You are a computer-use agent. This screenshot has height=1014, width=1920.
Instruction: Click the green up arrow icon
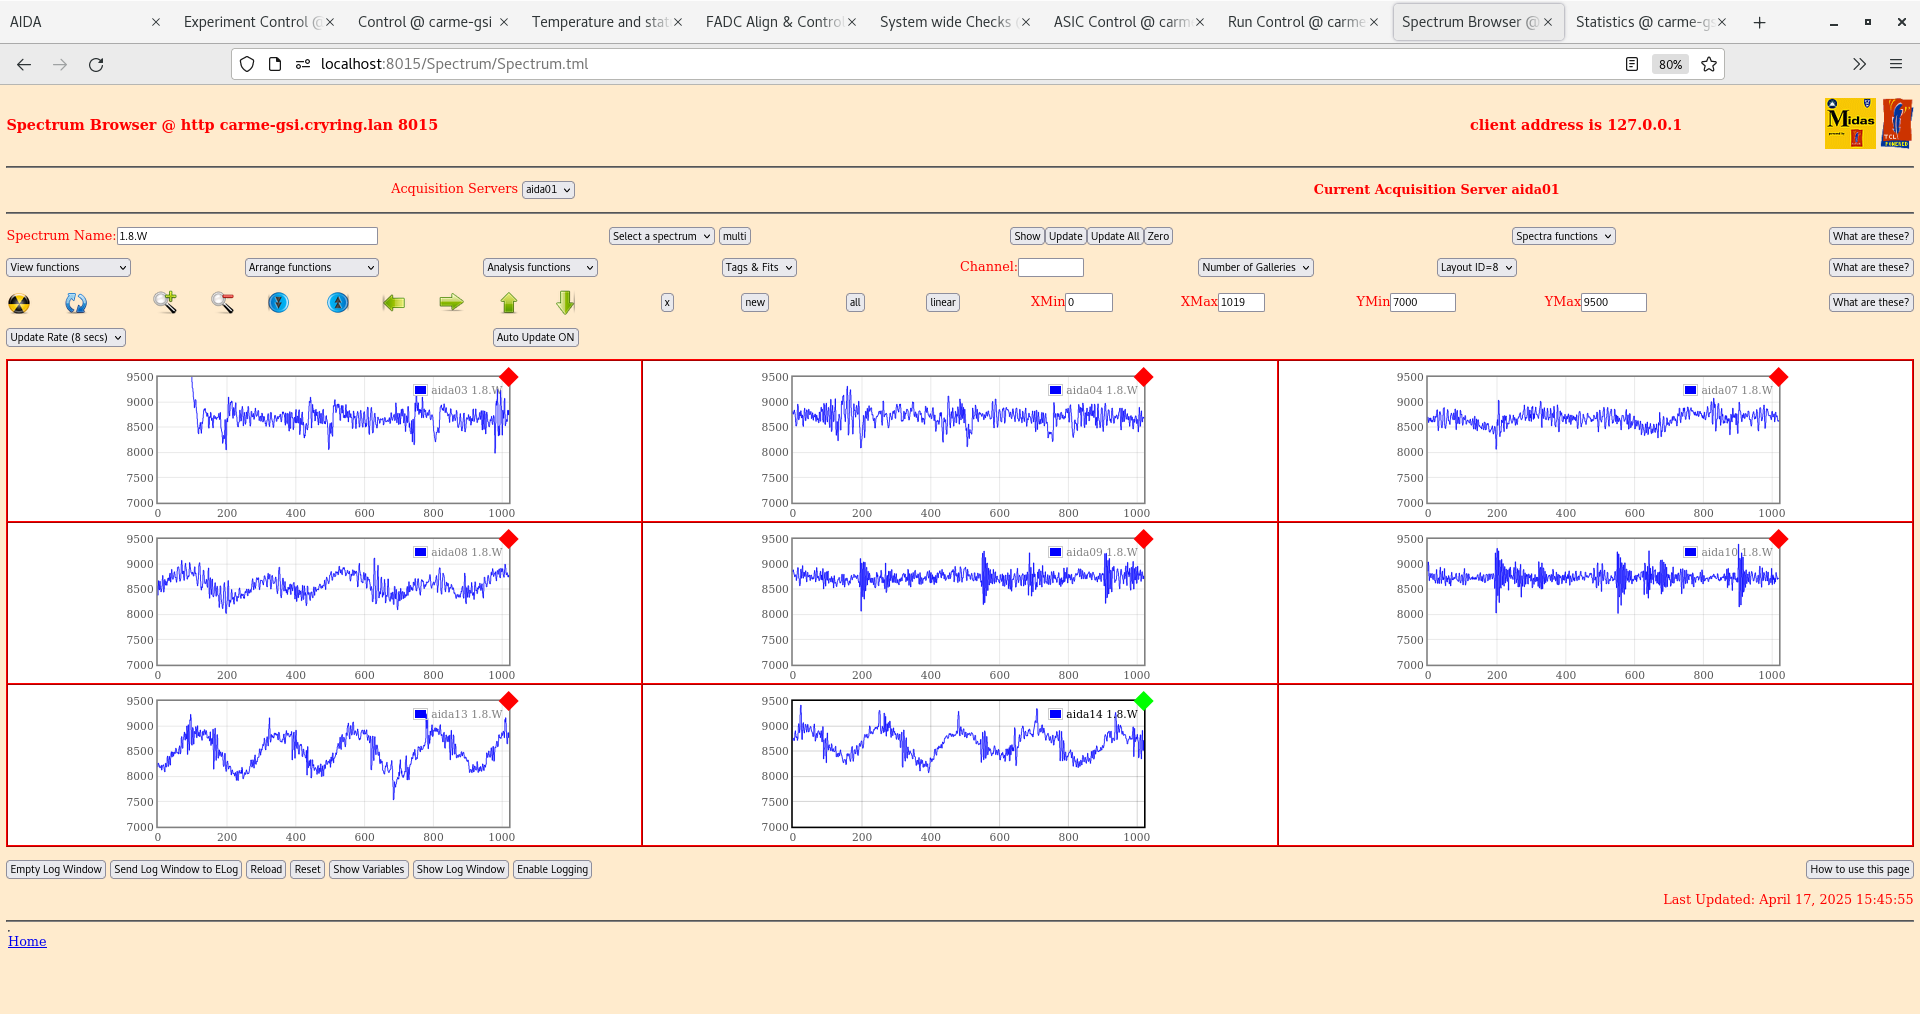[509, 302]
